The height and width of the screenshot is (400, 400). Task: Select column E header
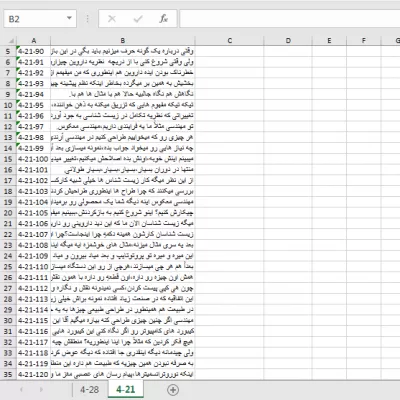(x=329, y=41)
